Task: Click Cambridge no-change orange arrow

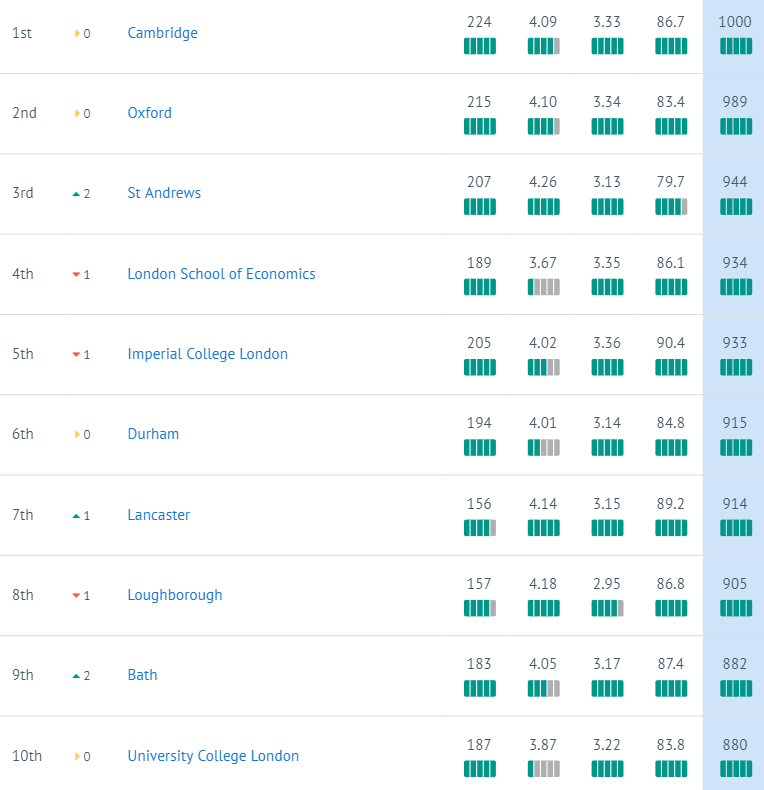Action: [77, 33]
